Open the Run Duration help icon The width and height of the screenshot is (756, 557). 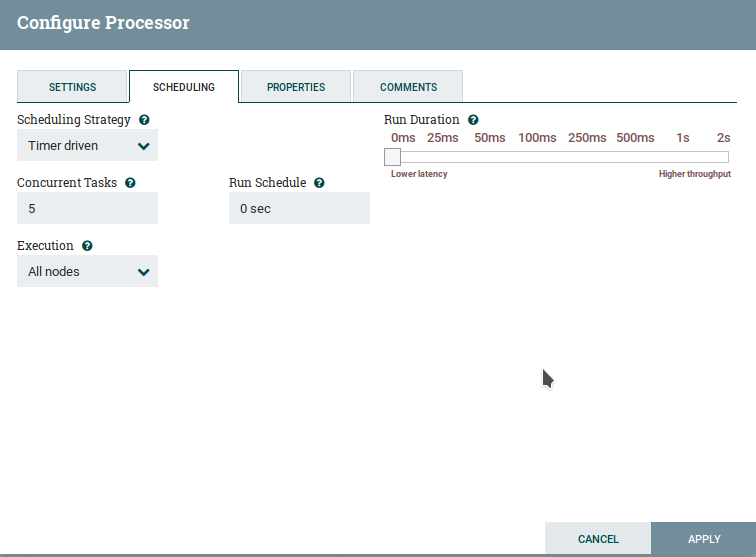(x=473, y=120)
